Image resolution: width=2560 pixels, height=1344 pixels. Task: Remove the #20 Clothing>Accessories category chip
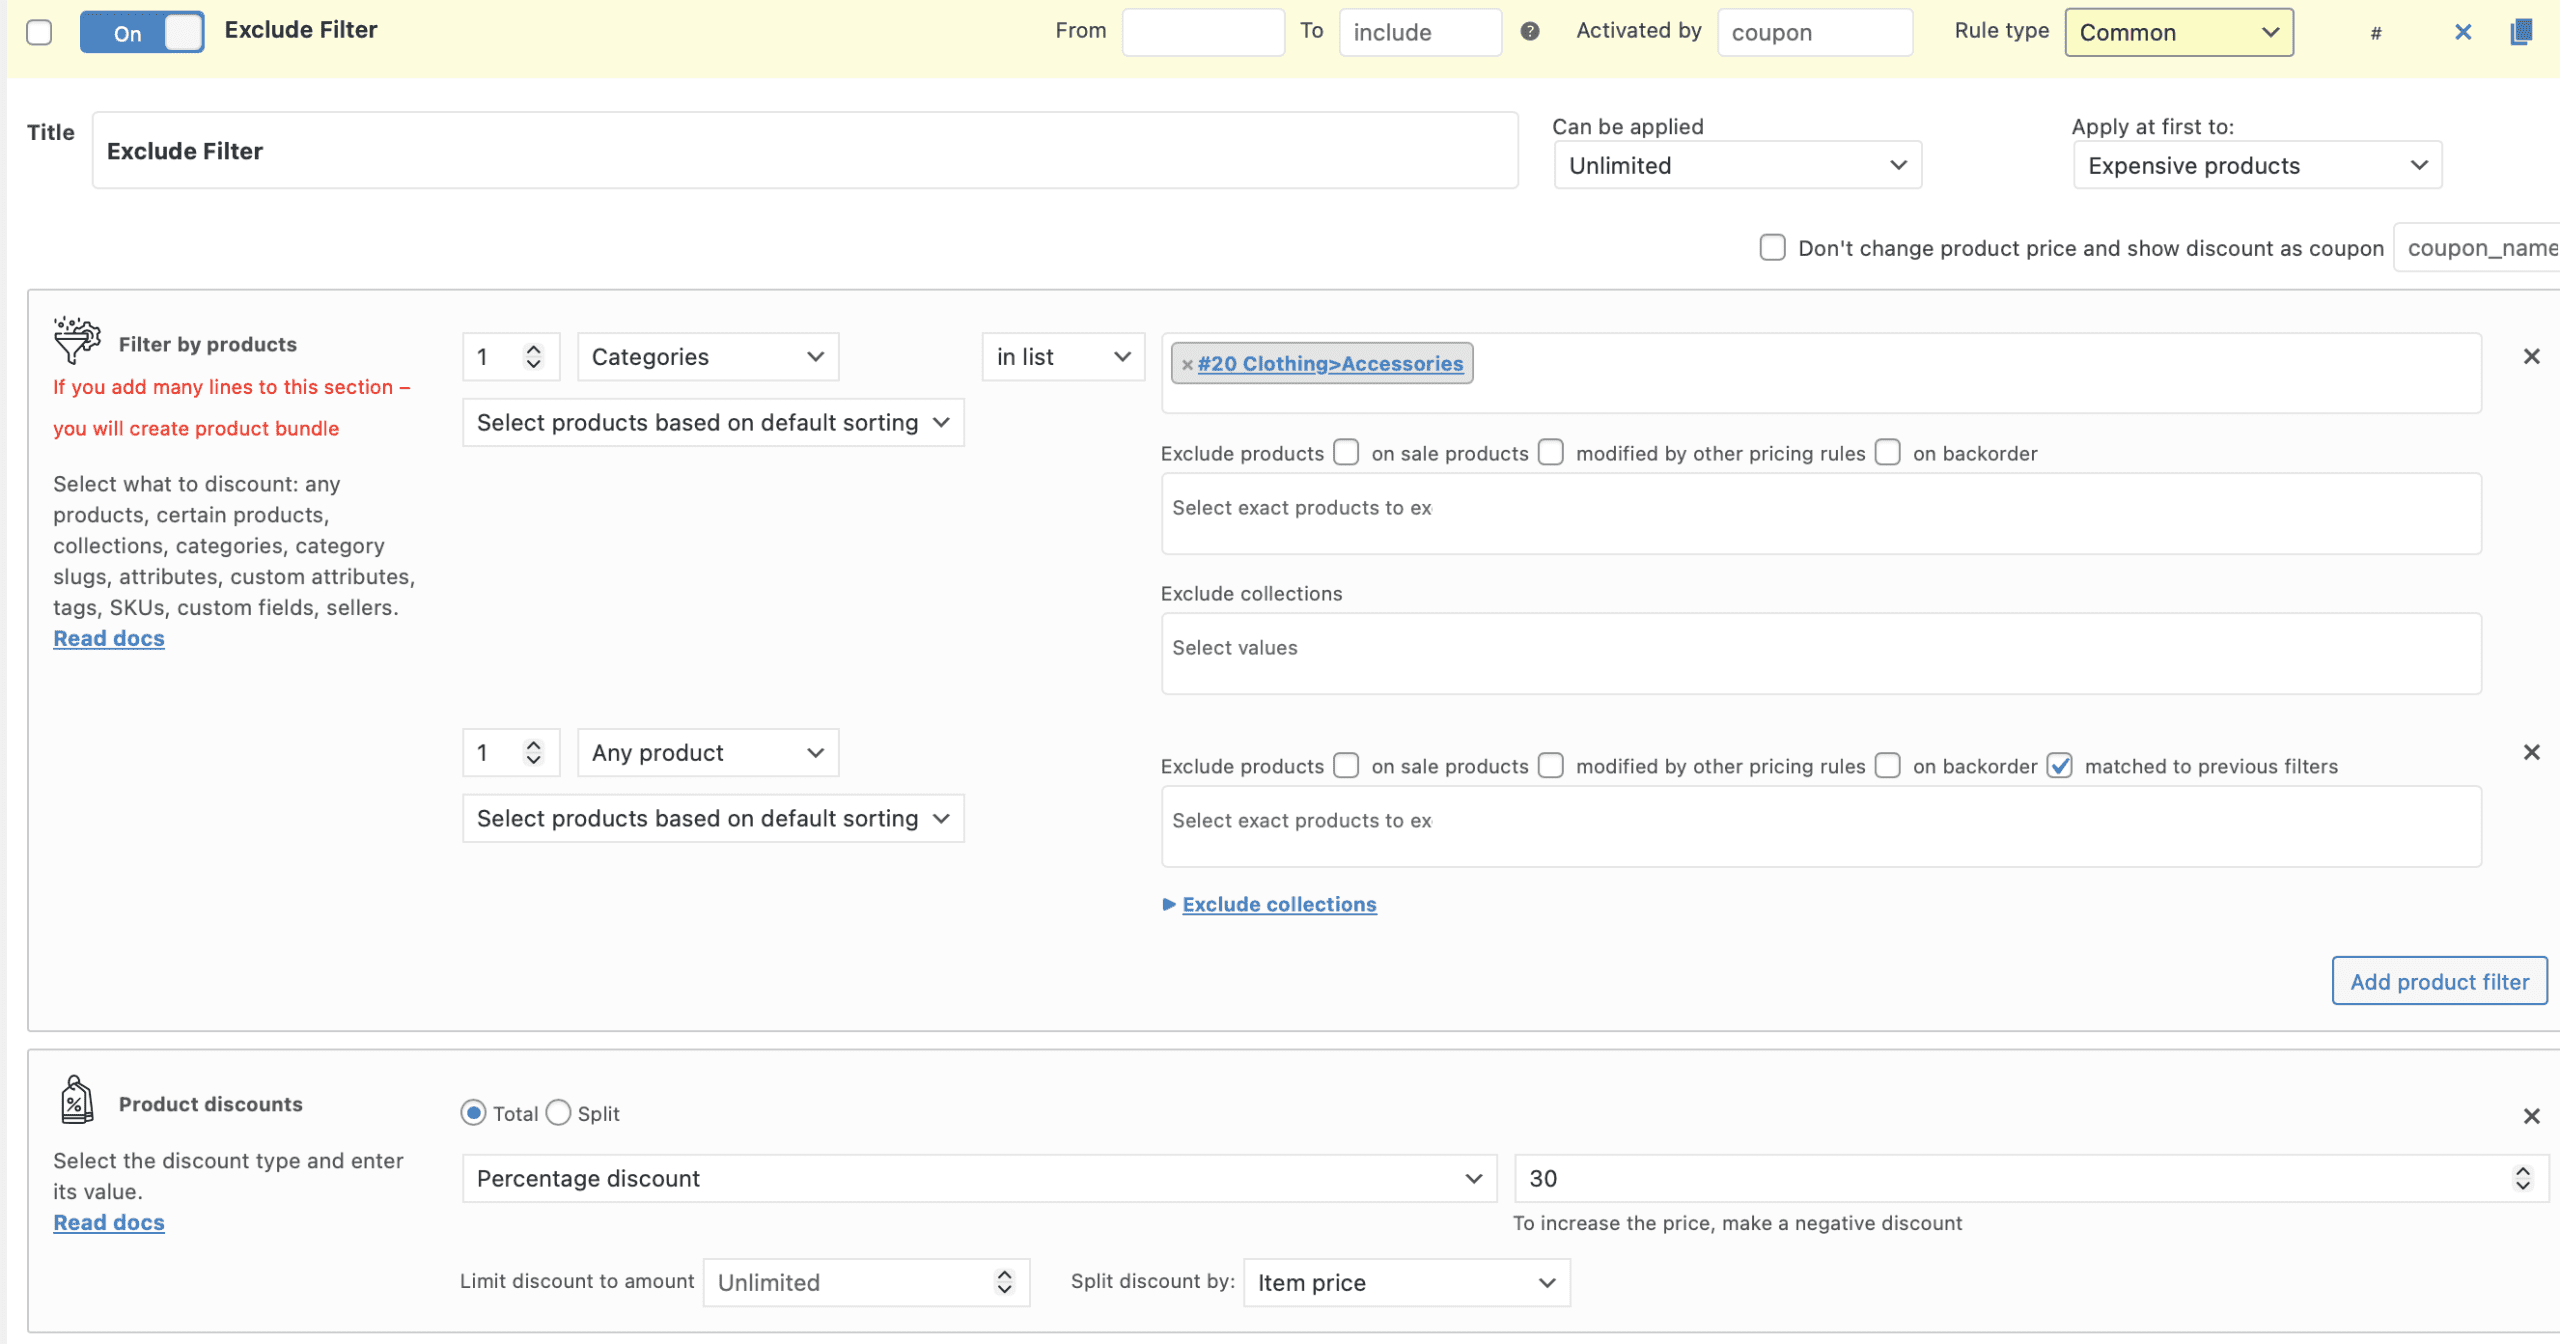pos(1186,363)
